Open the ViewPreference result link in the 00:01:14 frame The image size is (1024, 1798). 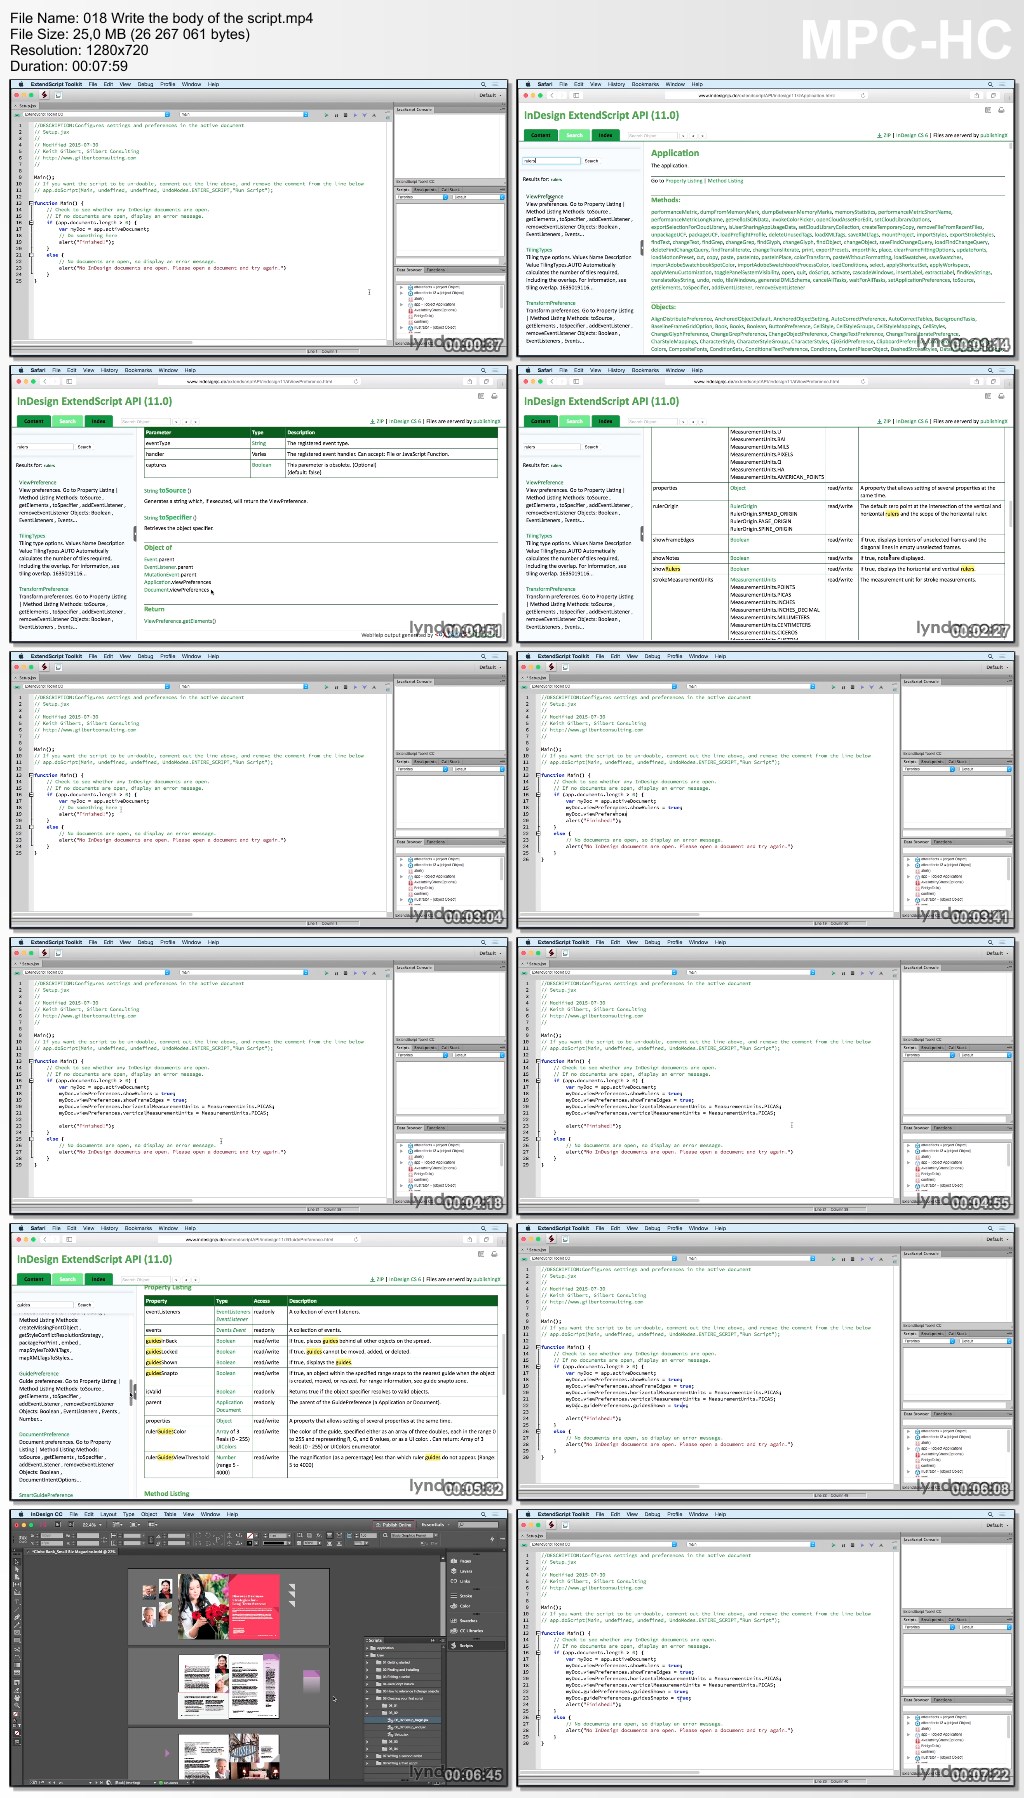point(545,197)
